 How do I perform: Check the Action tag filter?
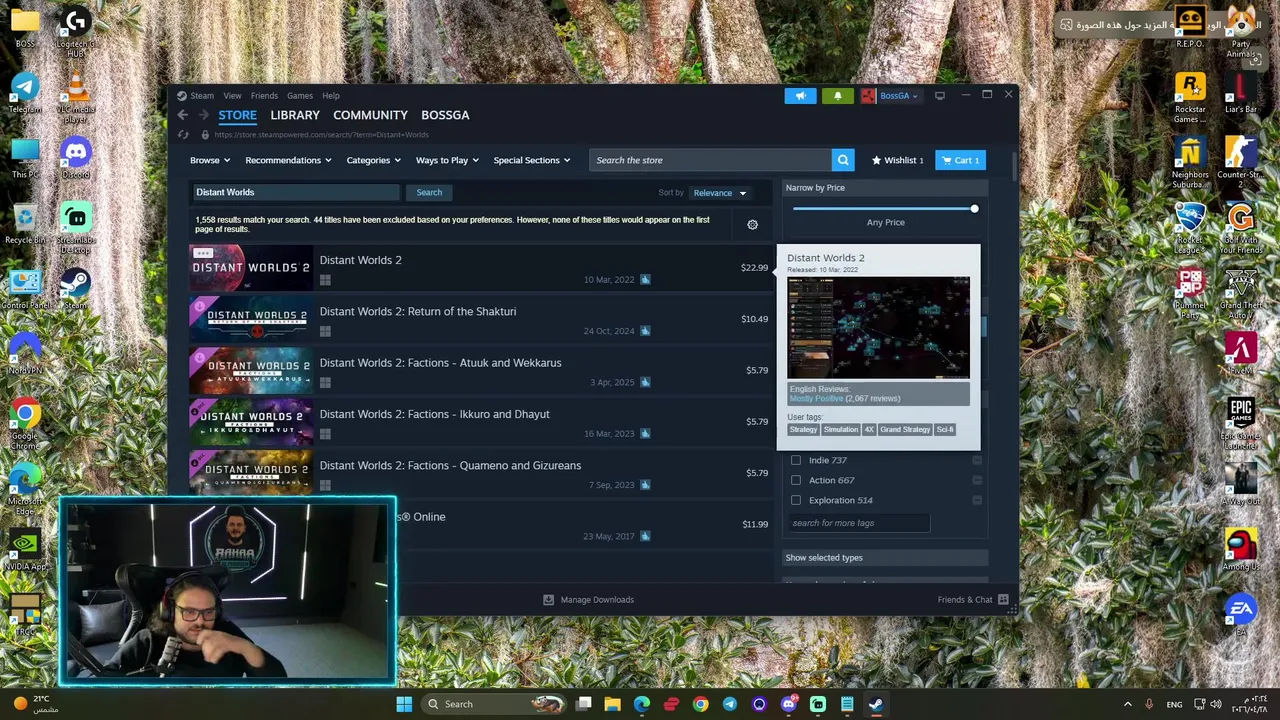pyautogui.click(x=796, y=480)
